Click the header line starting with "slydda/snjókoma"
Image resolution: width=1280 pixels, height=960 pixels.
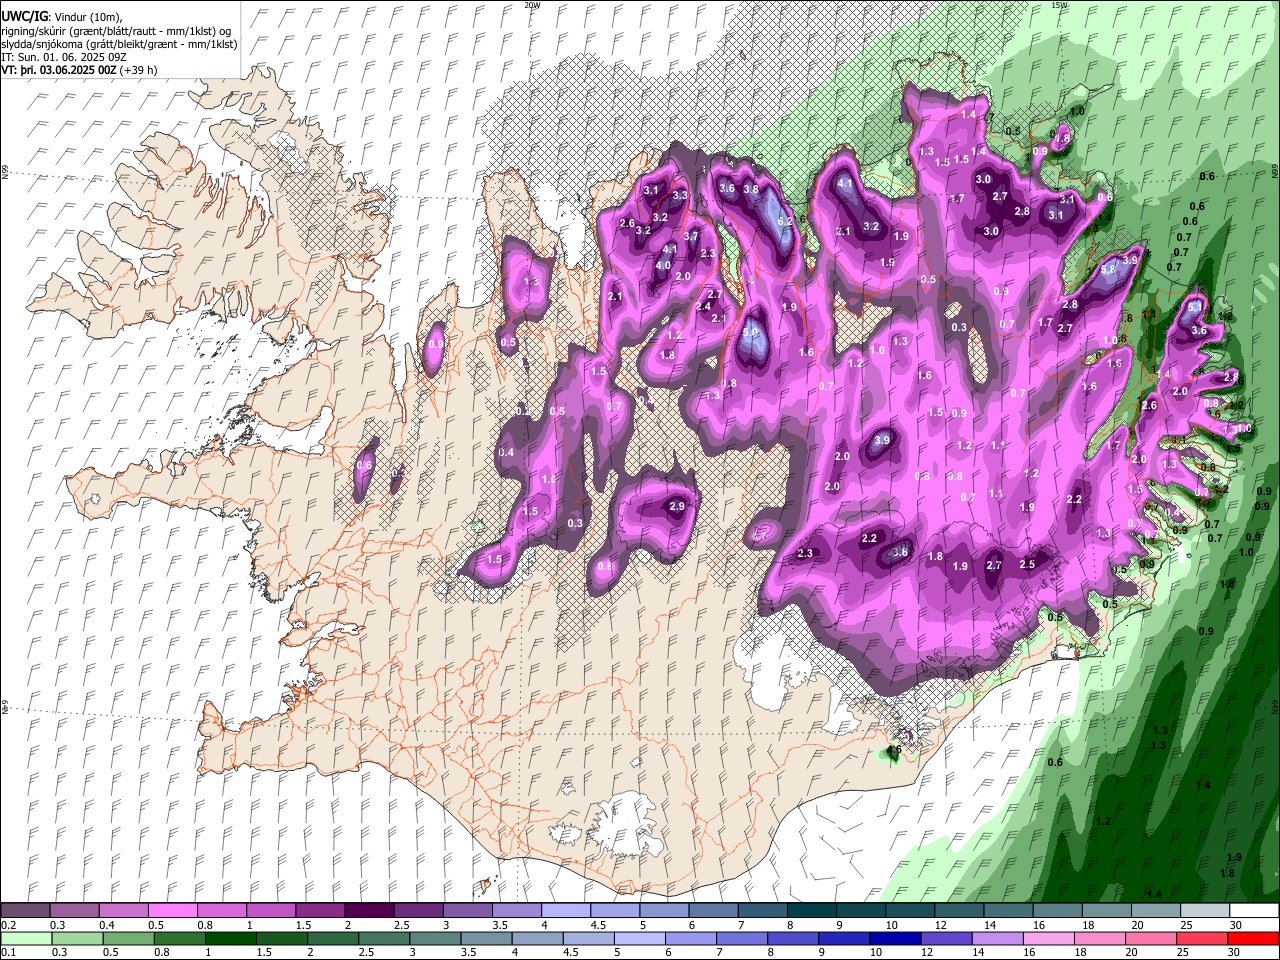[119, 44]
